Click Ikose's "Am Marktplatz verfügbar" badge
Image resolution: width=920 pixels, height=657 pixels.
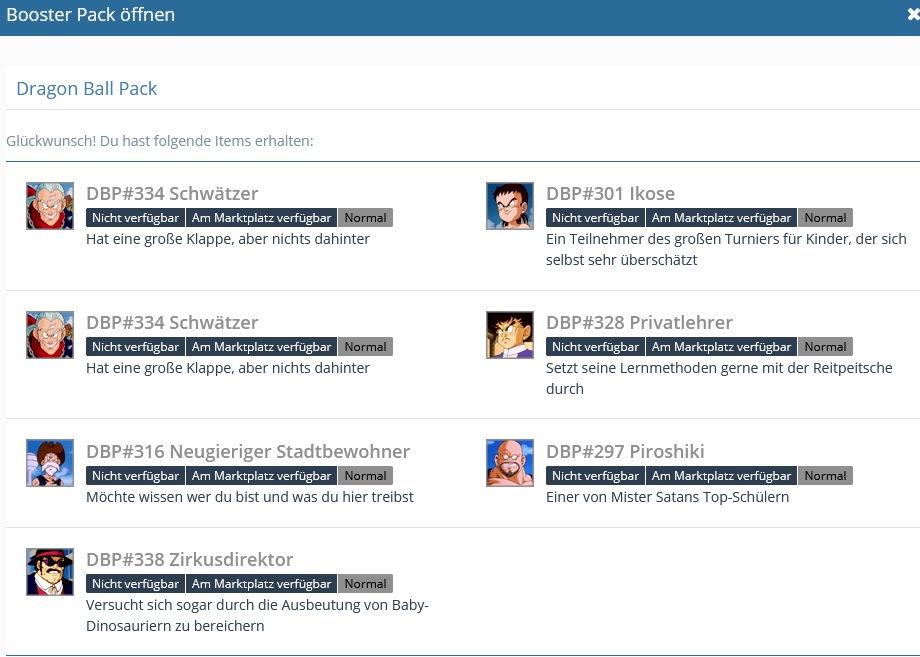[x=721, y=218]
